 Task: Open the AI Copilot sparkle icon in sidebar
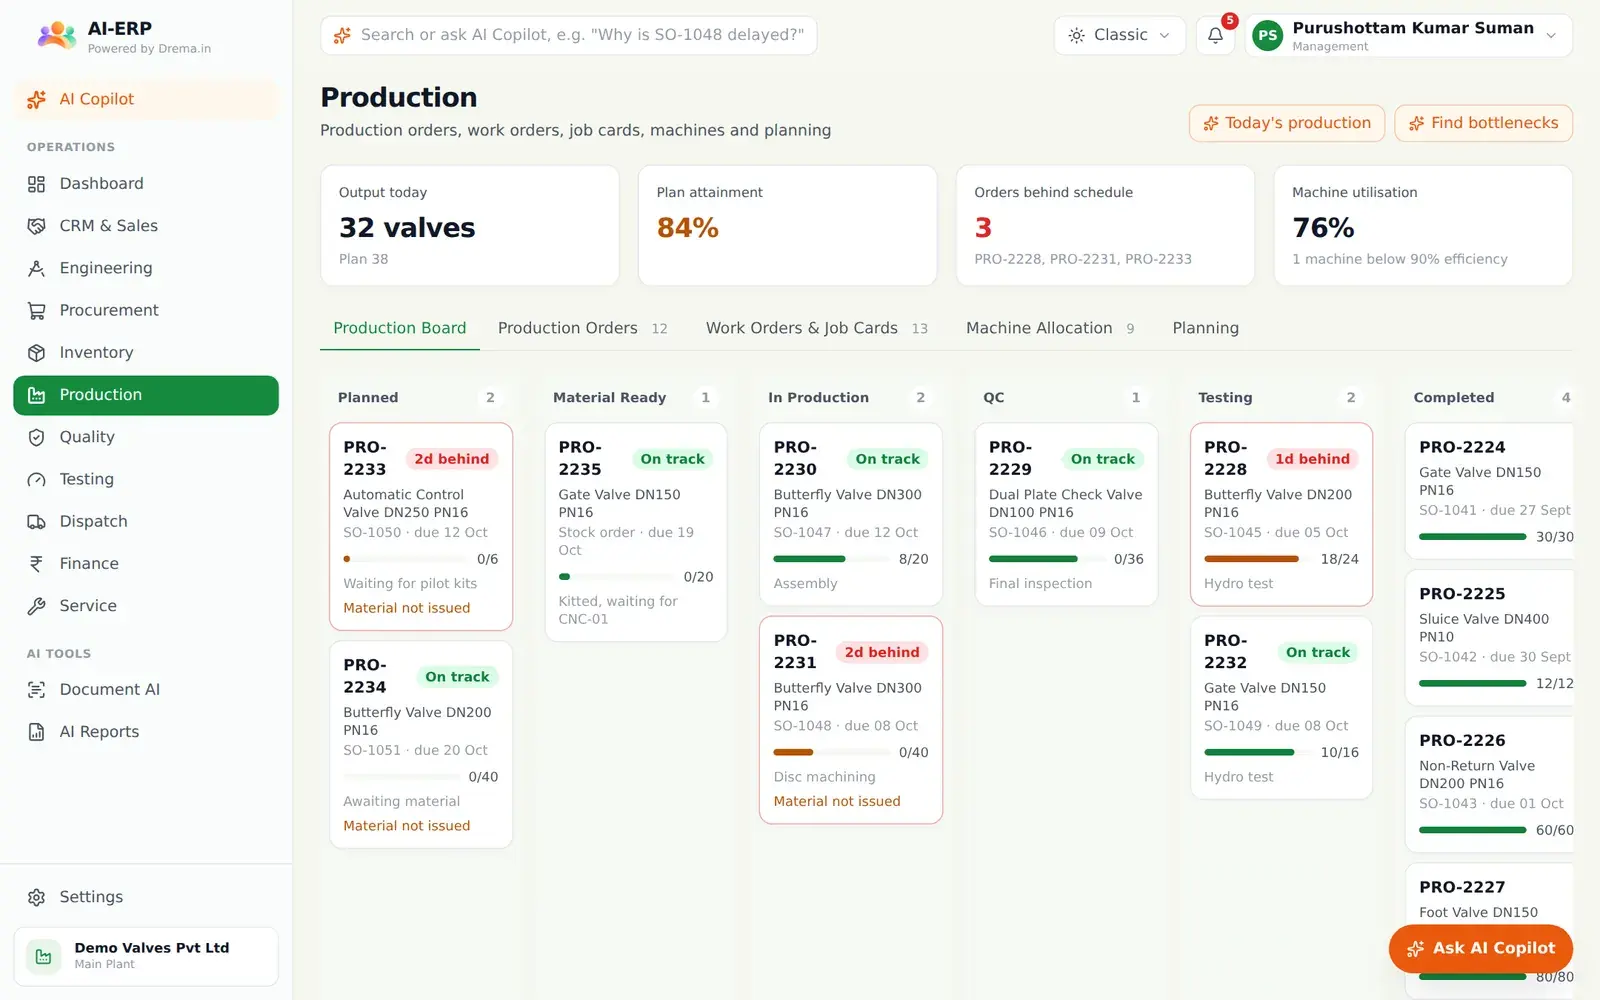(x=37, y=99)
